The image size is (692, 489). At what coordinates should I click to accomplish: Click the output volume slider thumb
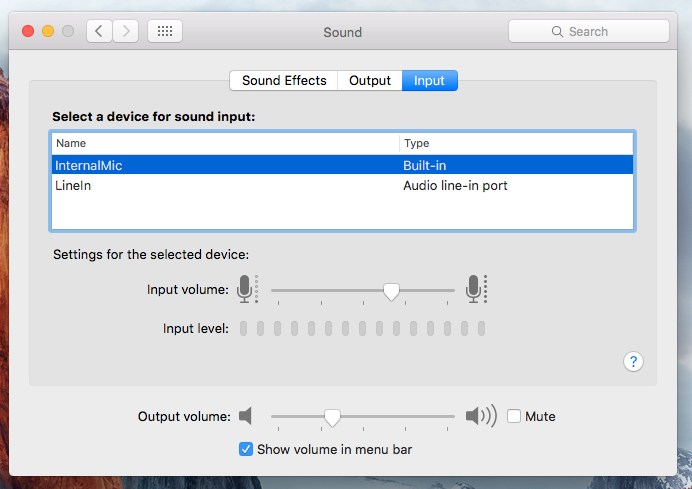pyautogui.click(x=332, y=416)
